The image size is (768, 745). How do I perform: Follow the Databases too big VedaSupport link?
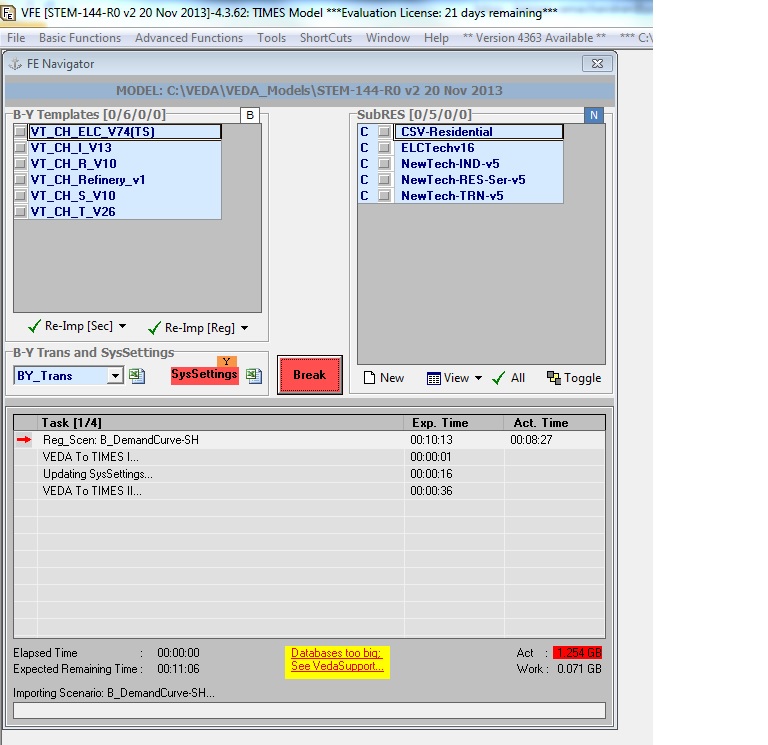click(x=336, y=660)
